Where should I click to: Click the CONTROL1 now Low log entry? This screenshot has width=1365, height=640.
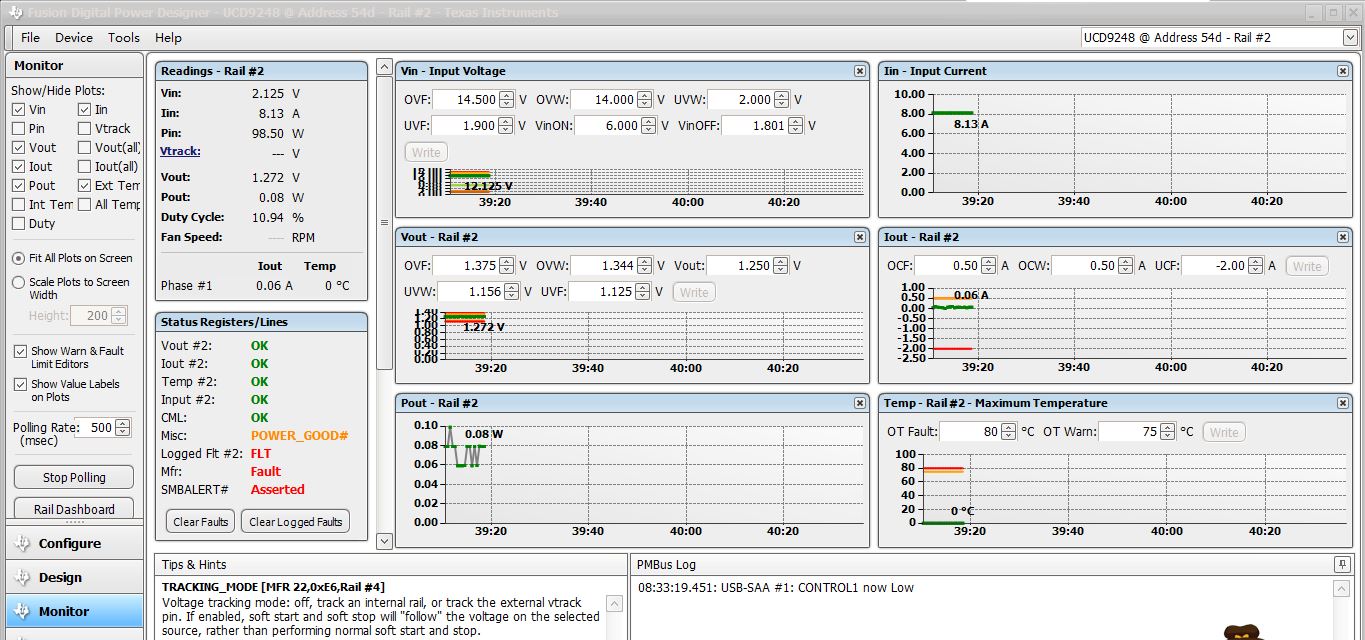[776, 587]
